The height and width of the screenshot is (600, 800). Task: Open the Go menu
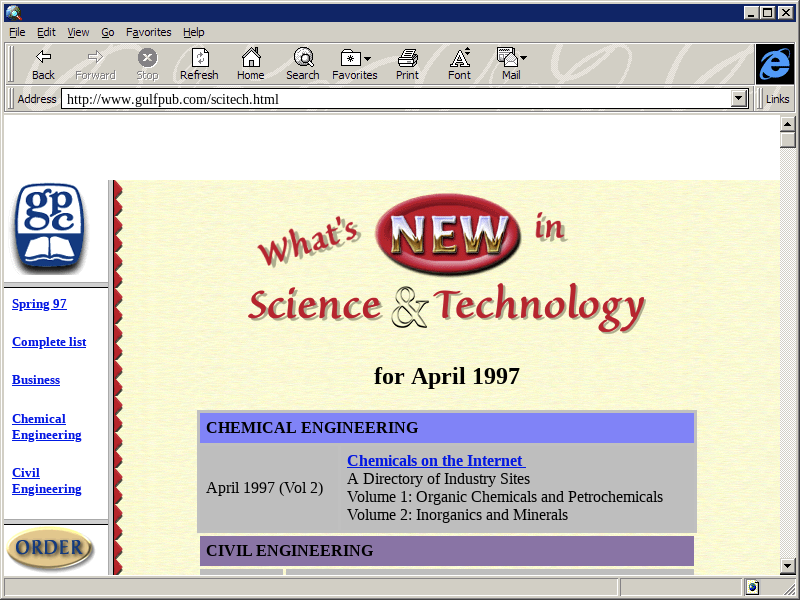click(108, 32)
